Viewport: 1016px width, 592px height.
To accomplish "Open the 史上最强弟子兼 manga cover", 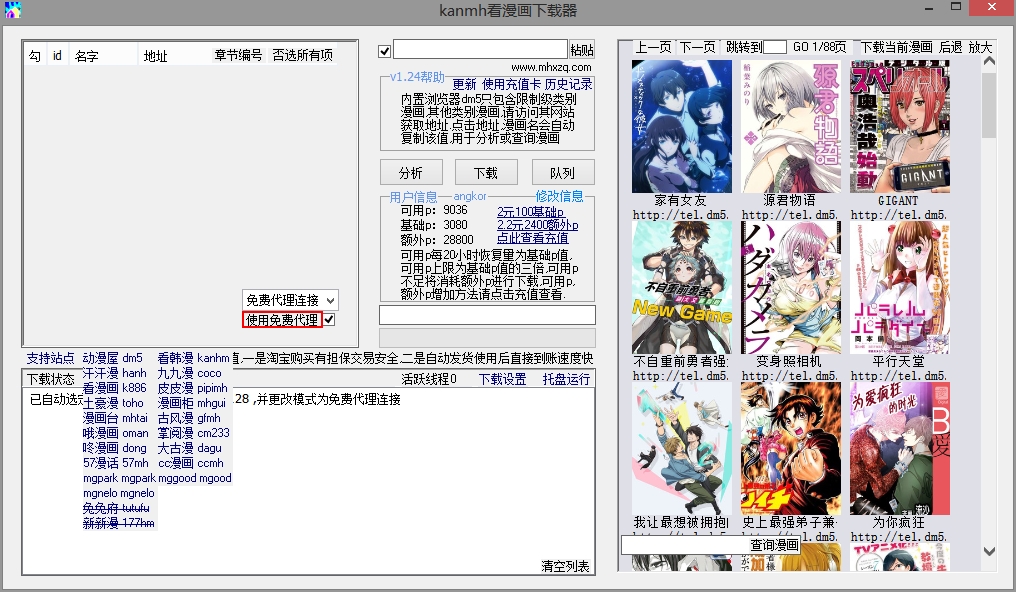I will 791,448.
